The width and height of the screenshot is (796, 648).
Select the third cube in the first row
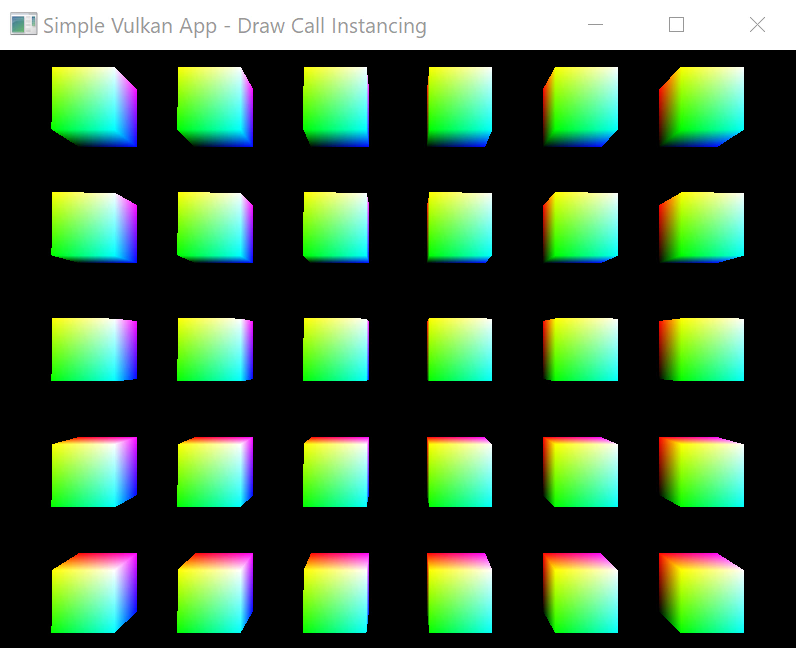(336, 107)
